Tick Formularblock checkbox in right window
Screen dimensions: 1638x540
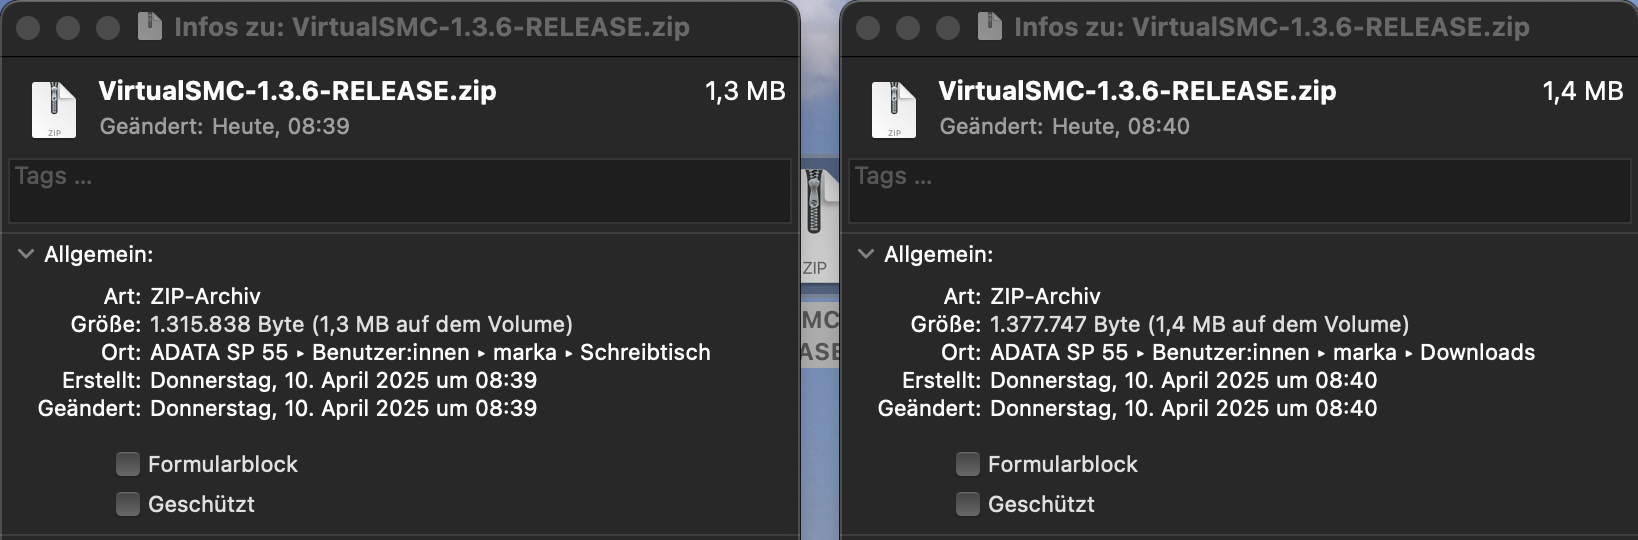(968, 464)
